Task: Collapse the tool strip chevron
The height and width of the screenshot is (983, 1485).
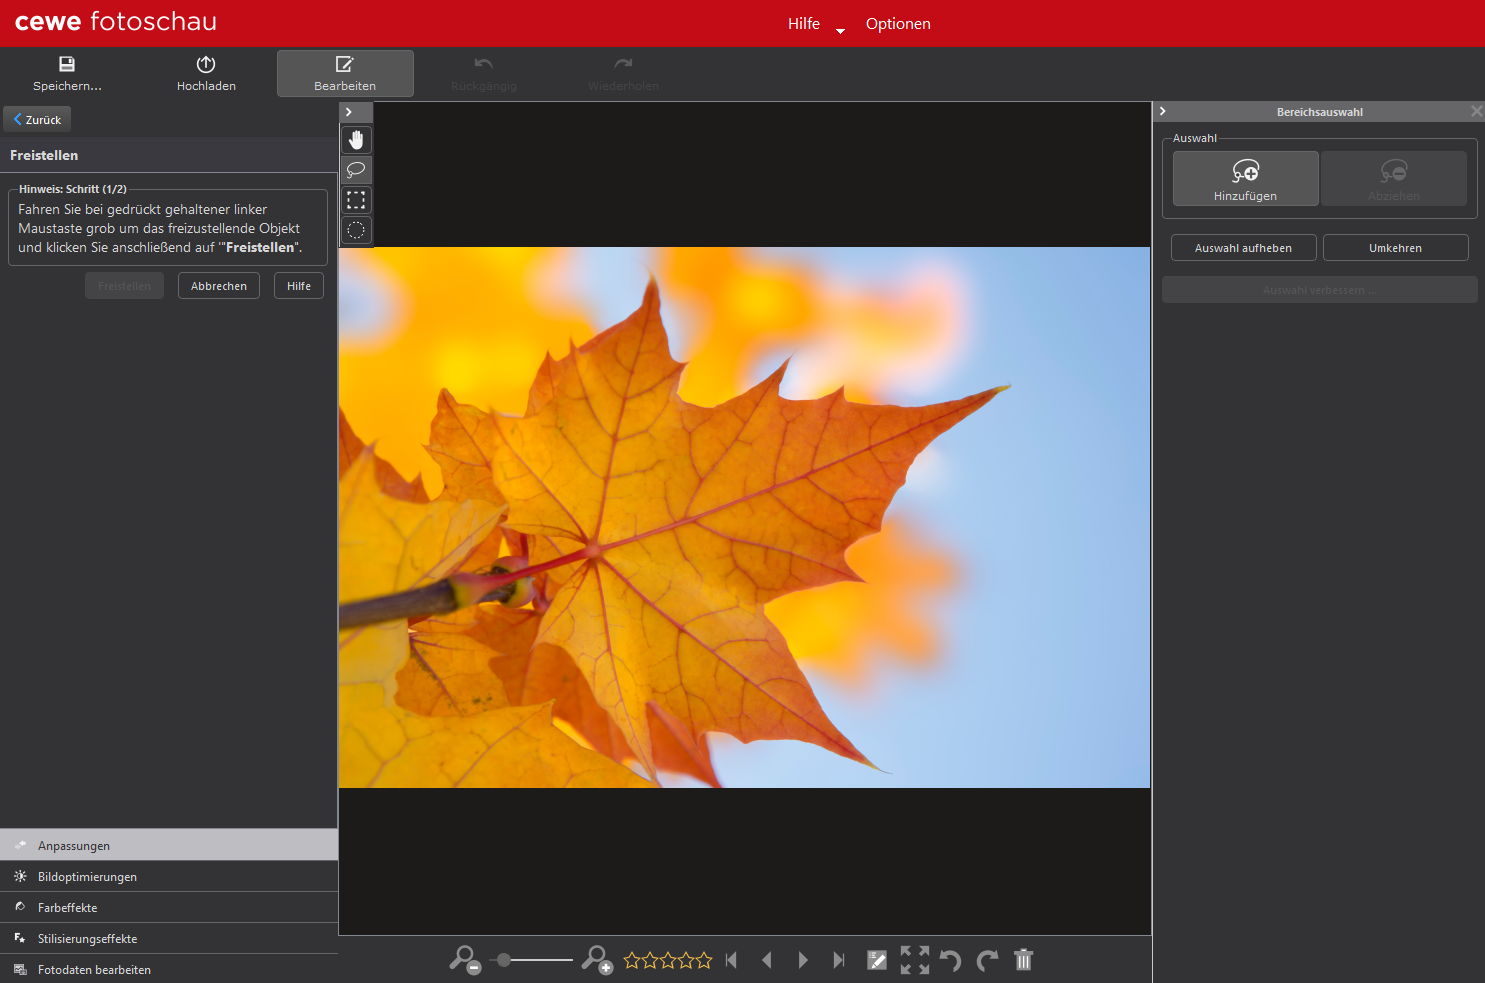Action: 349,112
